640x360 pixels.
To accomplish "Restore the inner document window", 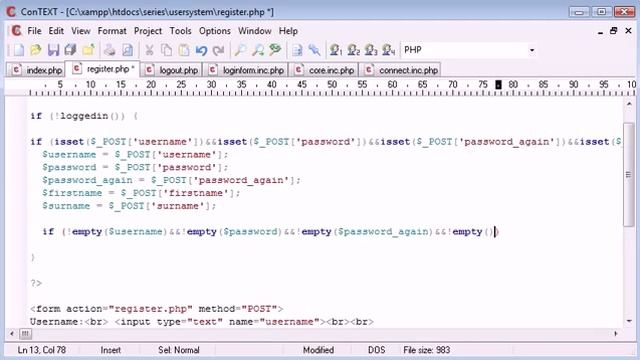I will (613, 31).
